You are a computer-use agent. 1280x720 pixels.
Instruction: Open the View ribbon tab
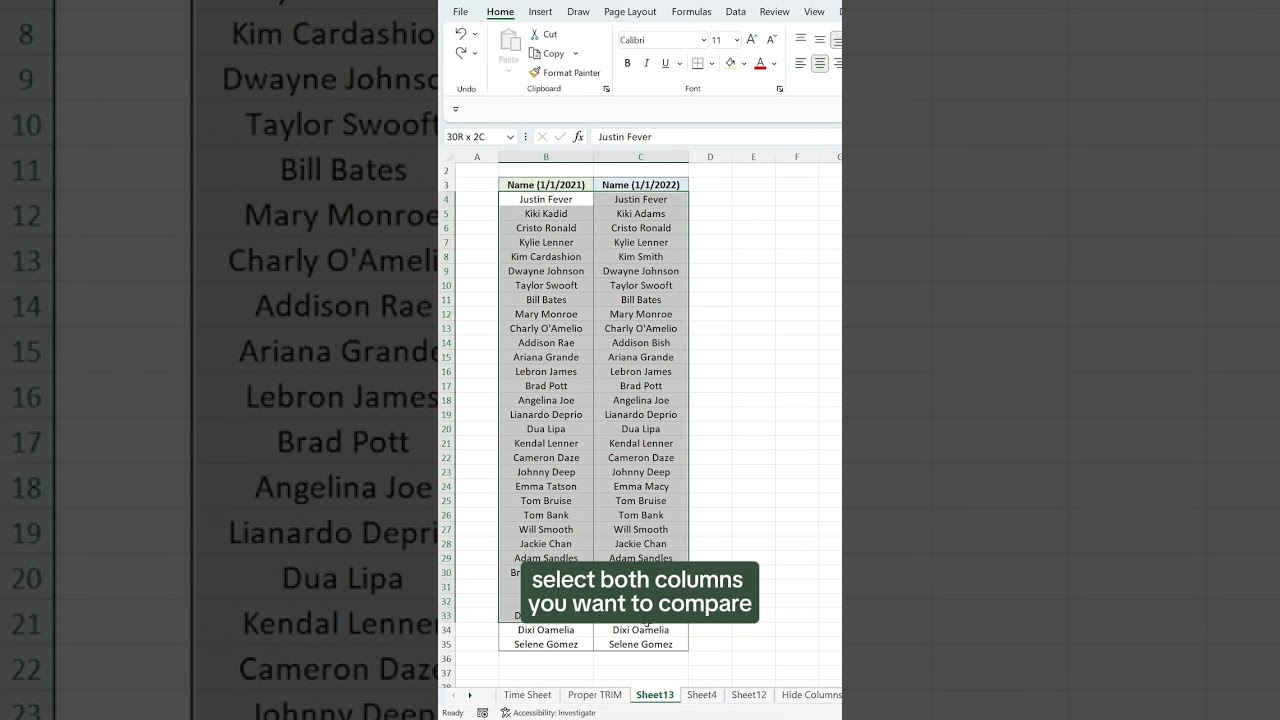coord(814,12)
